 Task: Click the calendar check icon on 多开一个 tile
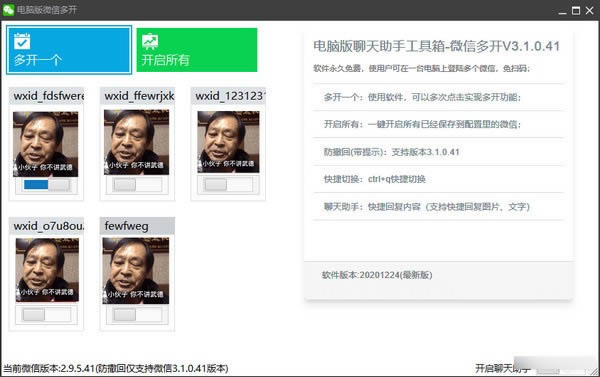pyautogui.click(x=22, y=41)
